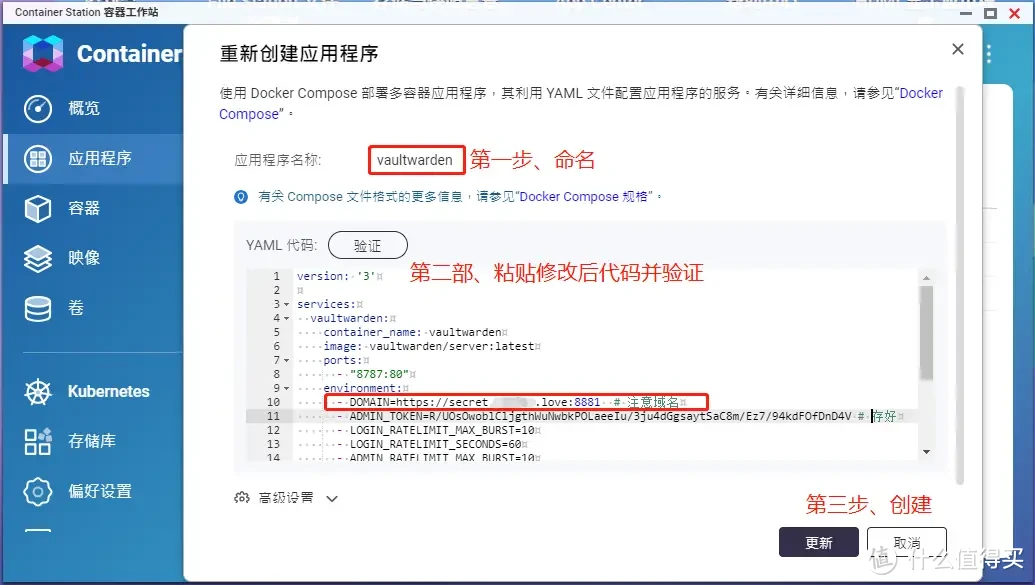
Task: Collapse the environment fold arrow on line 9
Action: (x=286, y=388)
